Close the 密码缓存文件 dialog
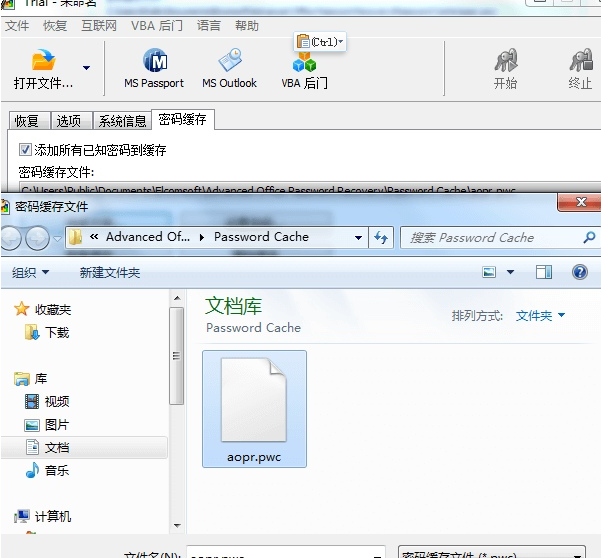601x558 pixels. coord(580,202)
